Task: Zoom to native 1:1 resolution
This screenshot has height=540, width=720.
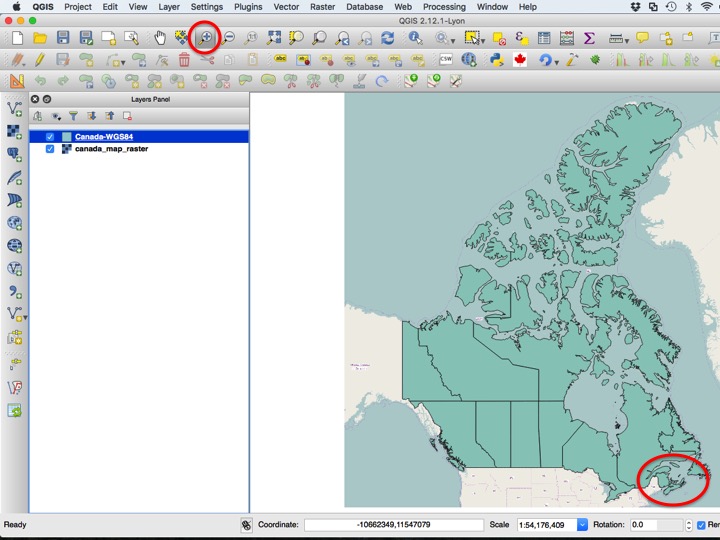Action: click(x=251, y=38)
